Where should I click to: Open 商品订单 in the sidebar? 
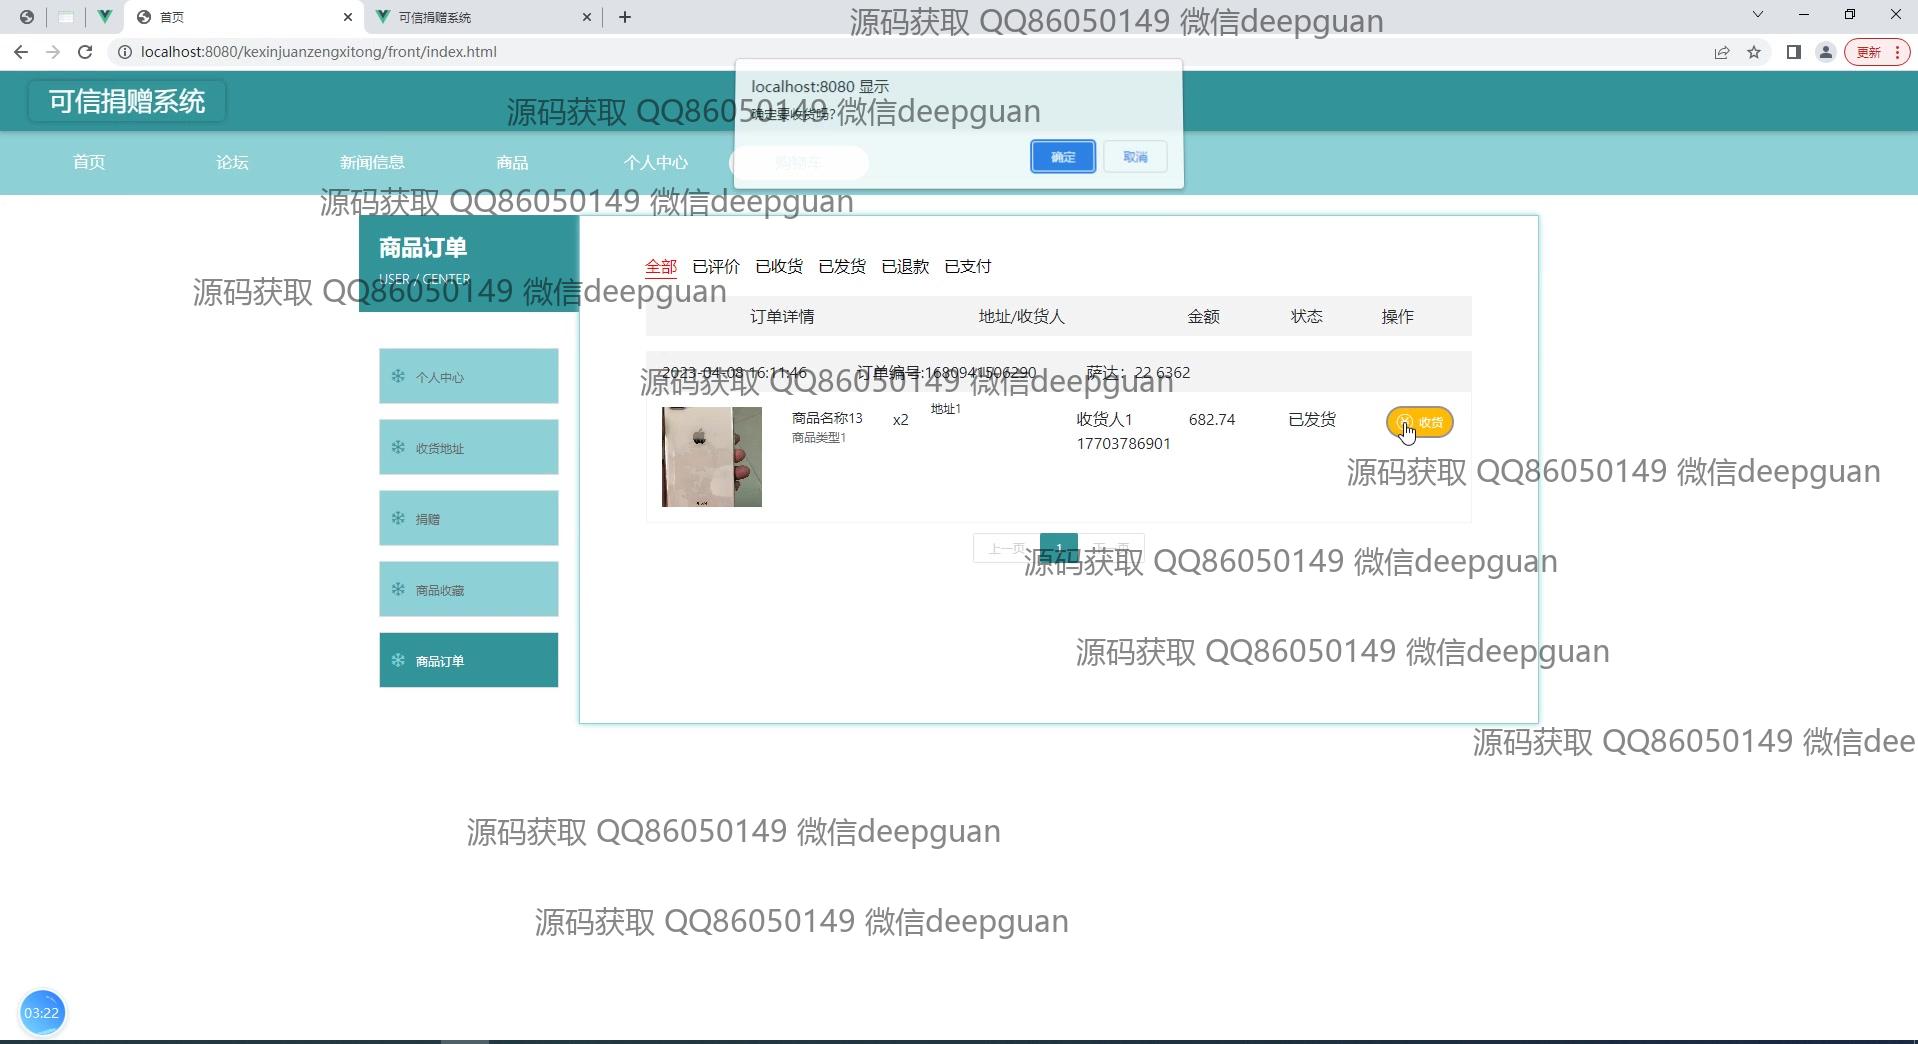(469, 660)
